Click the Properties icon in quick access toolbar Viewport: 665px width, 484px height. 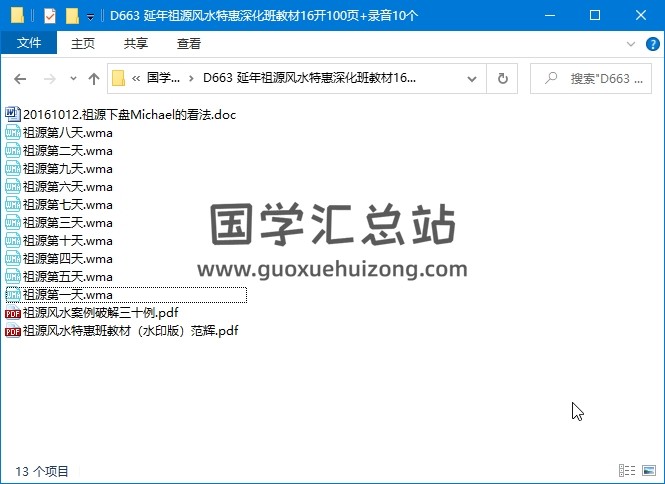click(x=50, y=16)
